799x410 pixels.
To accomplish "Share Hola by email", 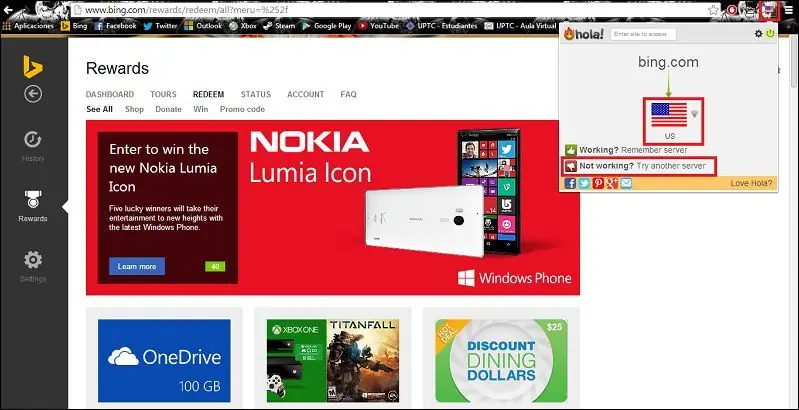I will (626, 183).
